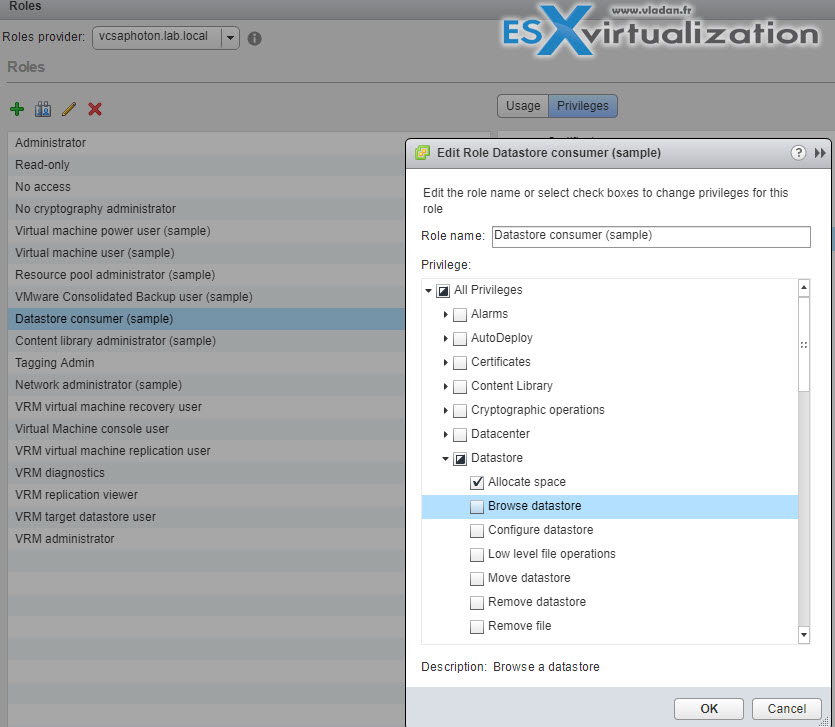Image resolution: width=835 pixels, height=727 pixels.
Task: Uncheck the Allocate space checkbox
Action: pyautogui.click(x=477, y=483)
